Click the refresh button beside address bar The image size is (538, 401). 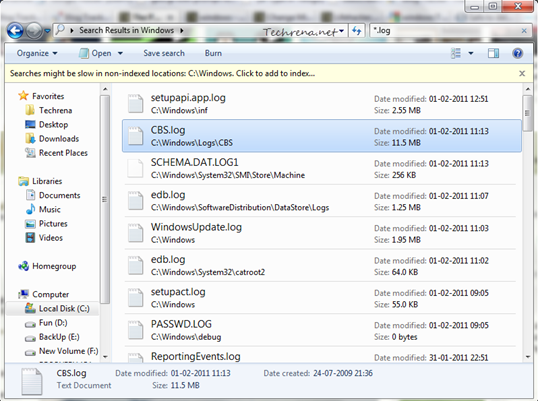pos(357,31)
